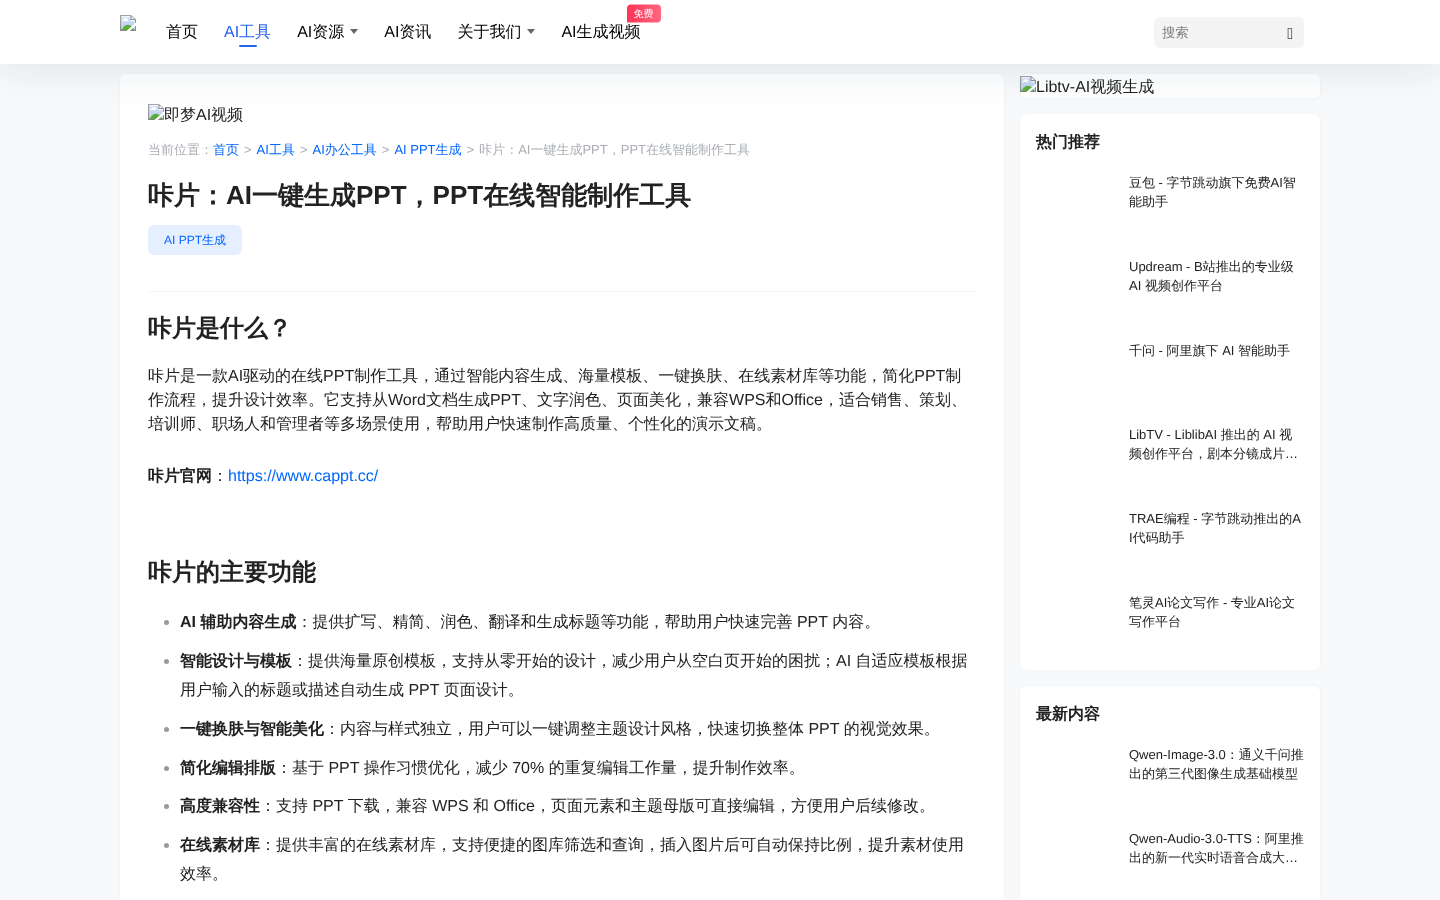Screen dimensions: 1440x900
Task: Click 热门推荐 section heading
Action: [1068, 142]
